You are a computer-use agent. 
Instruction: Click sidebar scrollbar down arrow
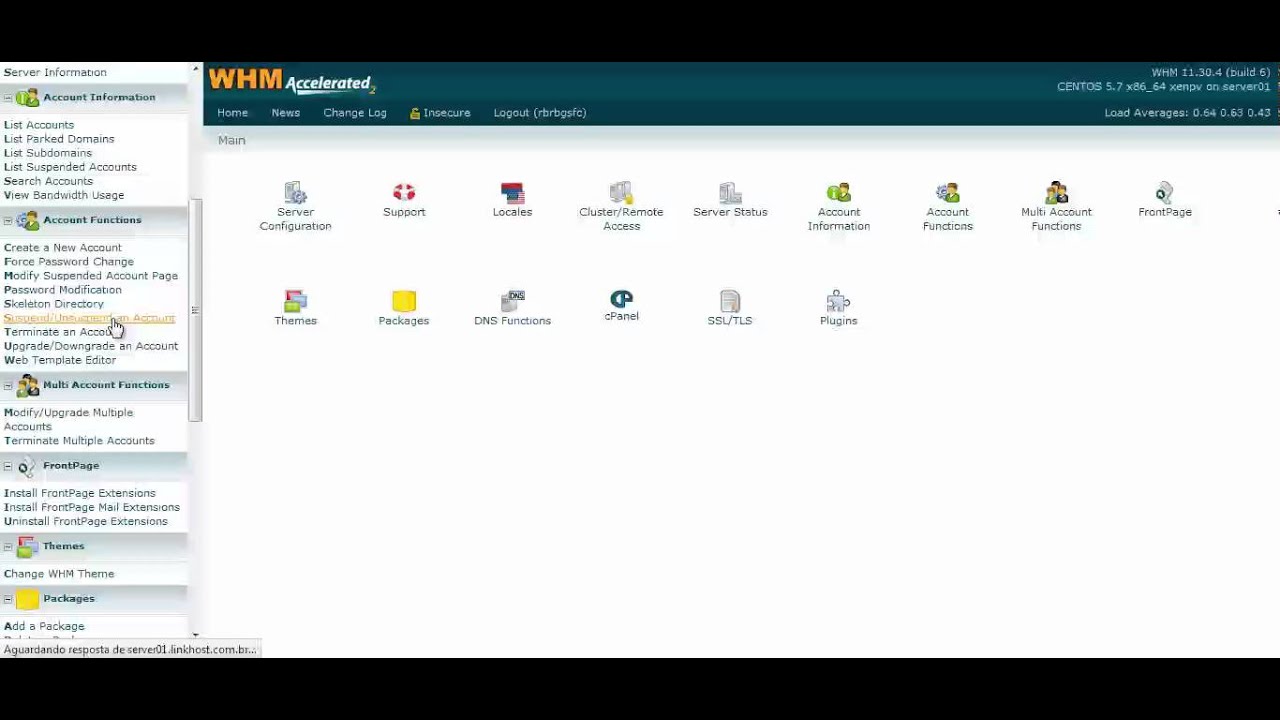click(x=195, y=635)
